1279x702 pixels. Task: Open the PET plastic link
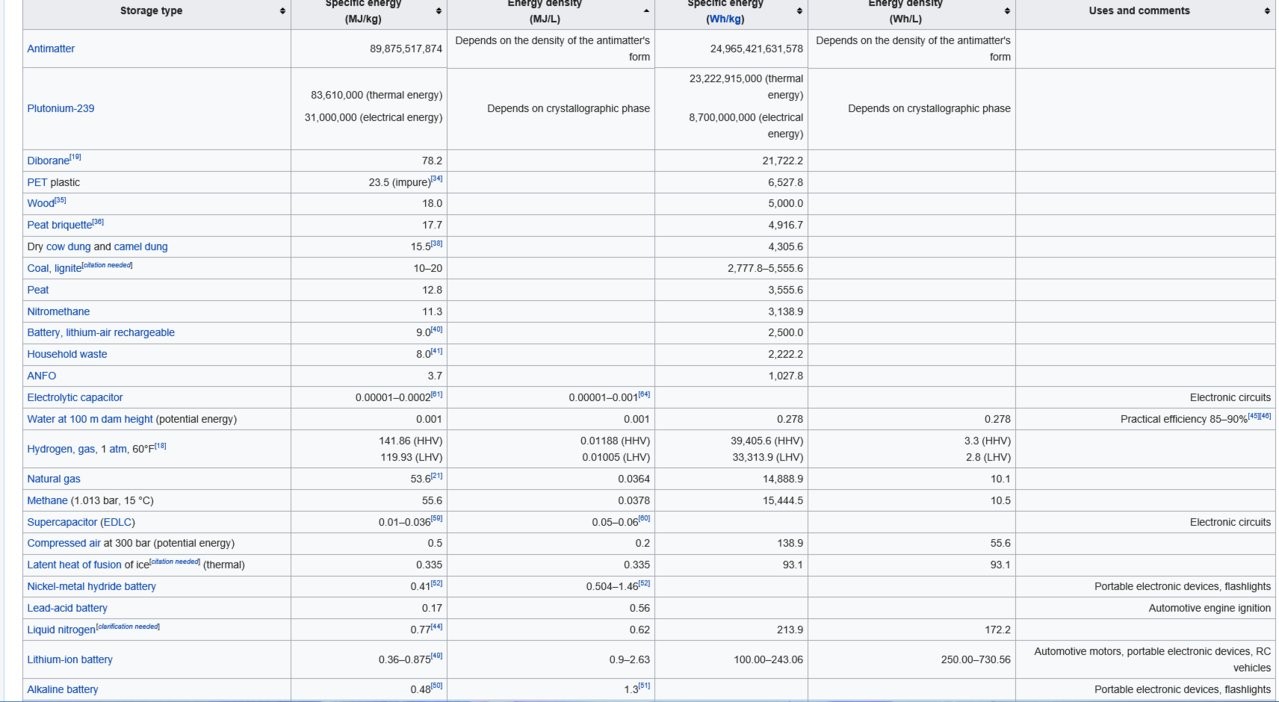[37, 183]
